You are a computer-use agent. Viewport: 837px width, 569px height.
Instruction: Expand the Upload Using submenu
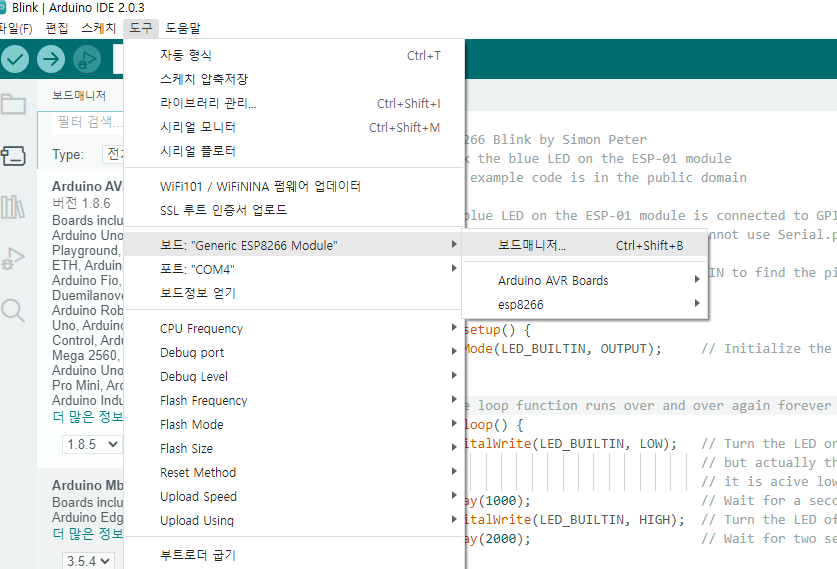(294, 520)
